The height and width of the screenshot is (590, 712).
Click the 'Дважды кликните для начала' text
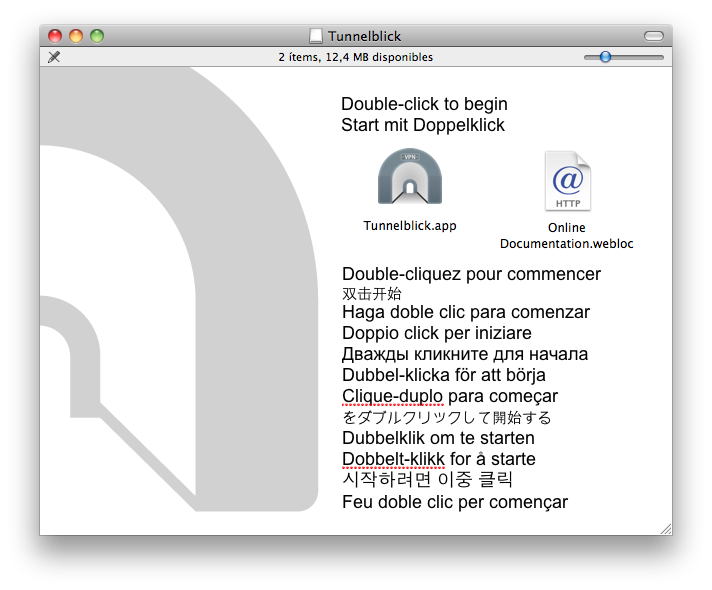[465, 354]
